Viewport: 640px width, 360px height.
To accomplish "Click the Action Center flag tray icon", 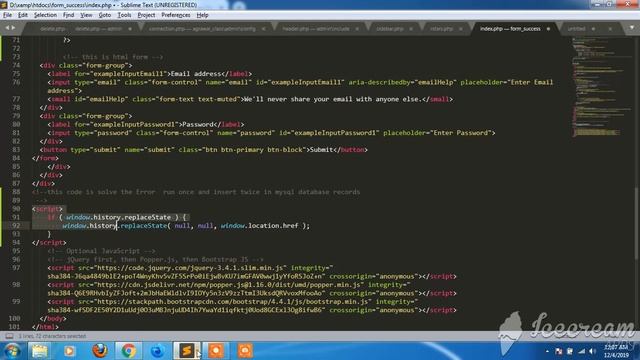I will tap(559, 351).
